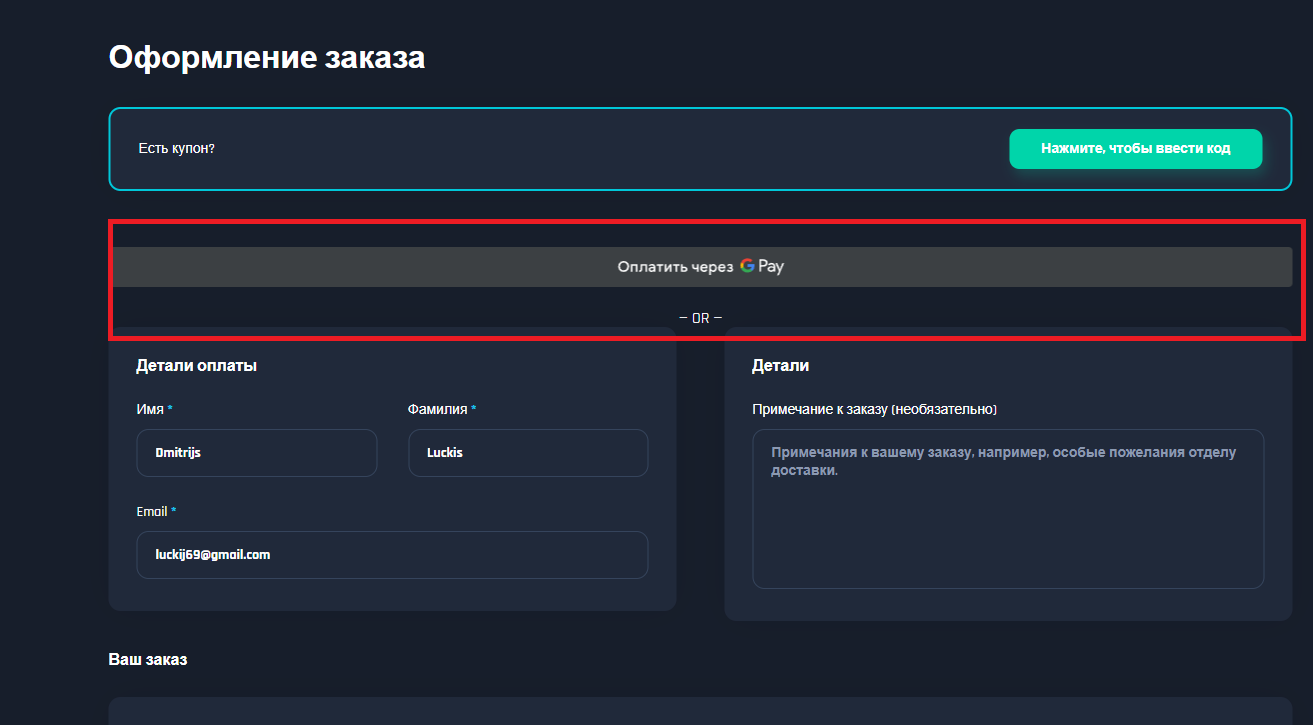Click the Email field with luckij69@gmail.com
The height and width of the screenshot is (725, 1313).
[x=392, y=554]
